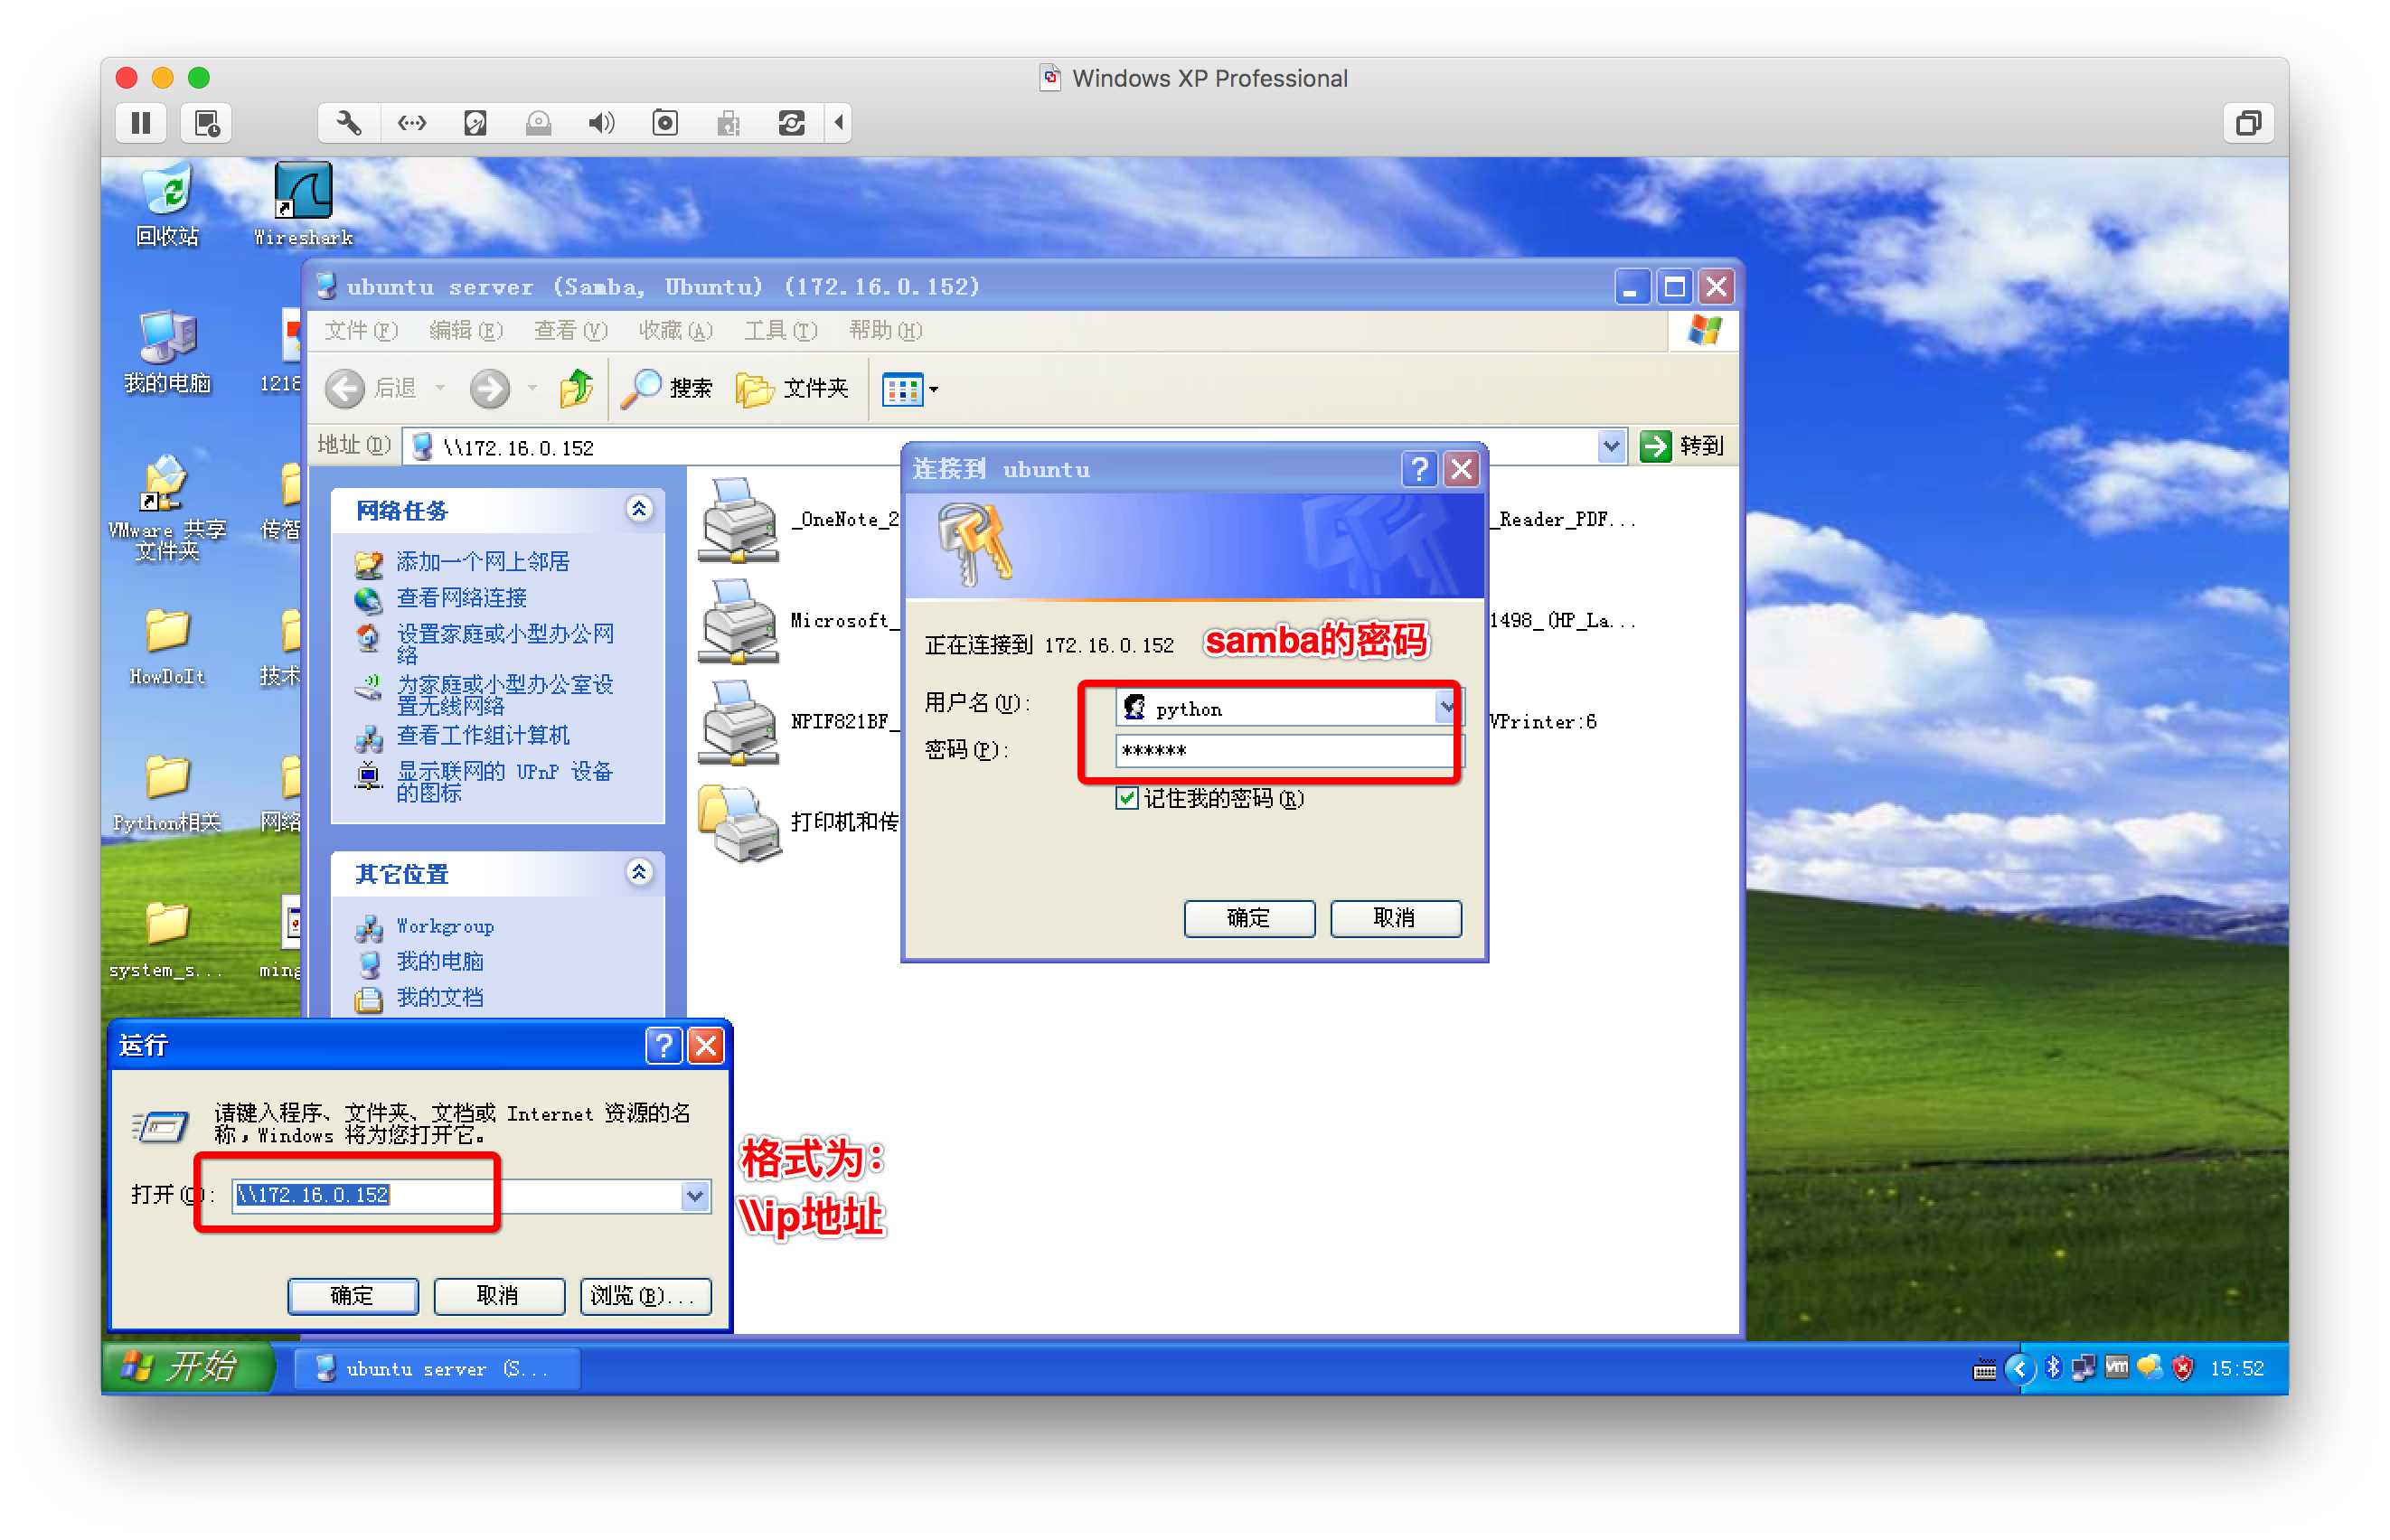Image resolution: width=2390 pixels, height=1540 pixels.
Task: Open the Favorites menu in Explorer
Action: [675, 331]
